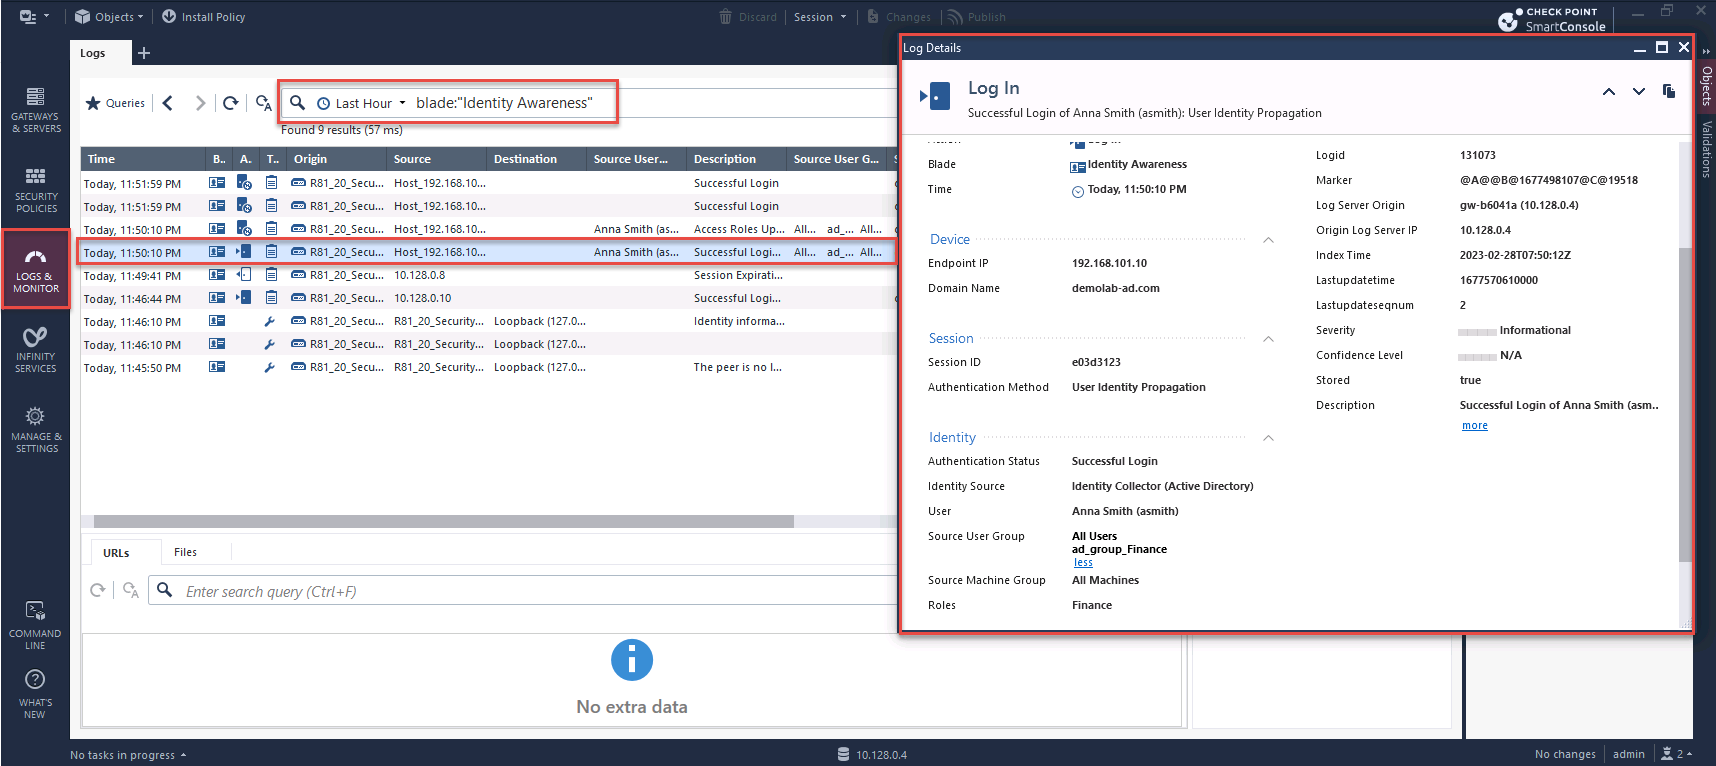The image size is (1716, 766).
Task: Sort logs by Destination column
Action: click(x=536, y=159)
